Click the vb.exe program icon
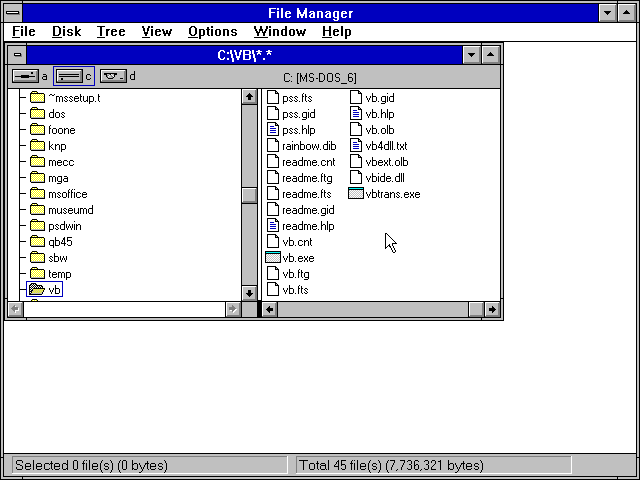This screenshot has height=480, width=640. (273, 258)
